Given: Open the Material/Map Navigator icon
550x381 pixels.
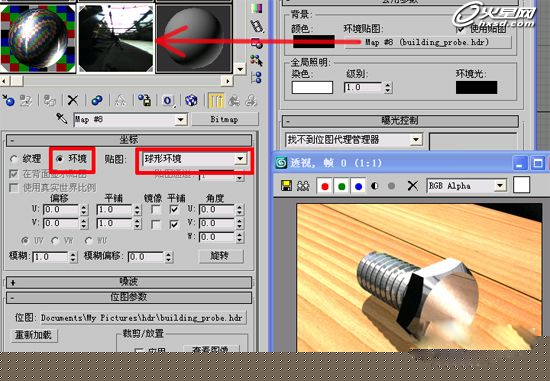Looking at the screenshot, I should [257, 78].
